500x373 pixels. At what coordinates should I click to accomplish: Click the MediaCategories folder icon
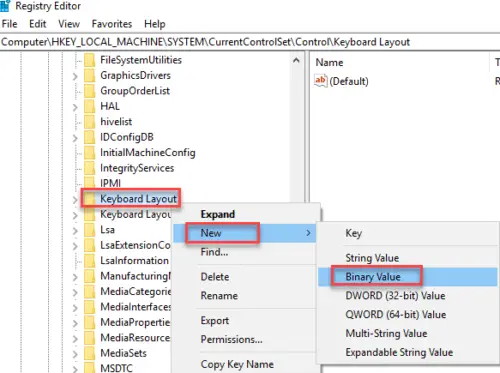(x=89, y=292)
